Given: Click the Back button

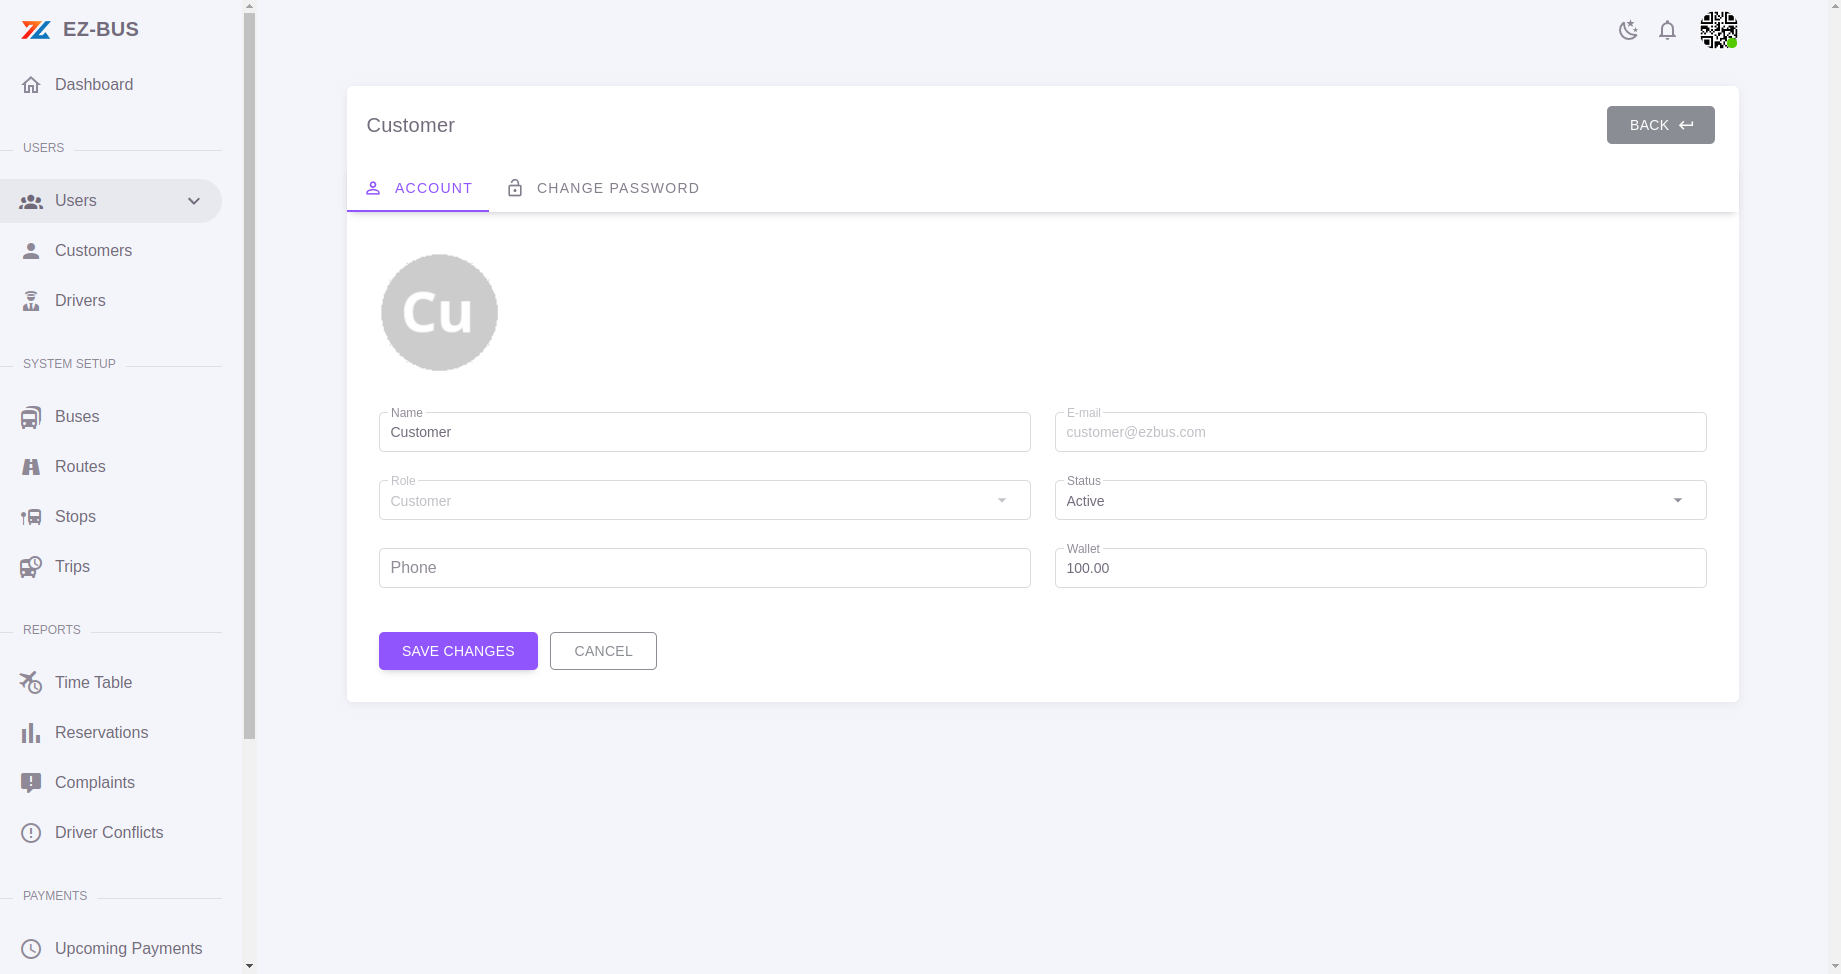Looking at the screenshot, I should click(1660, 125).
